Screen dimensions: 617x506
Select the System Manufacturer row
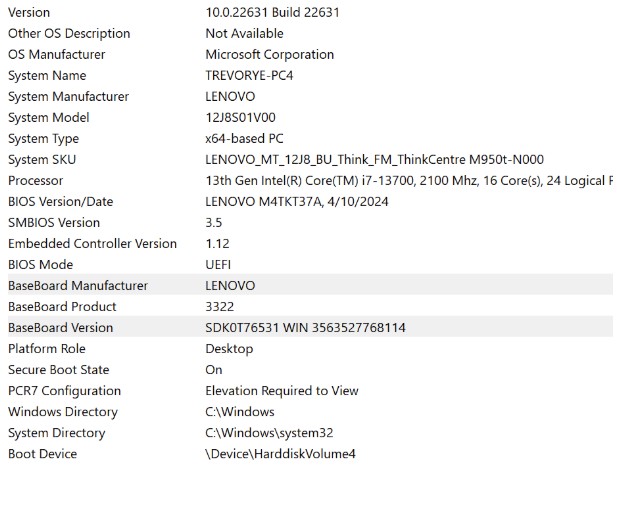pos(68,96)
